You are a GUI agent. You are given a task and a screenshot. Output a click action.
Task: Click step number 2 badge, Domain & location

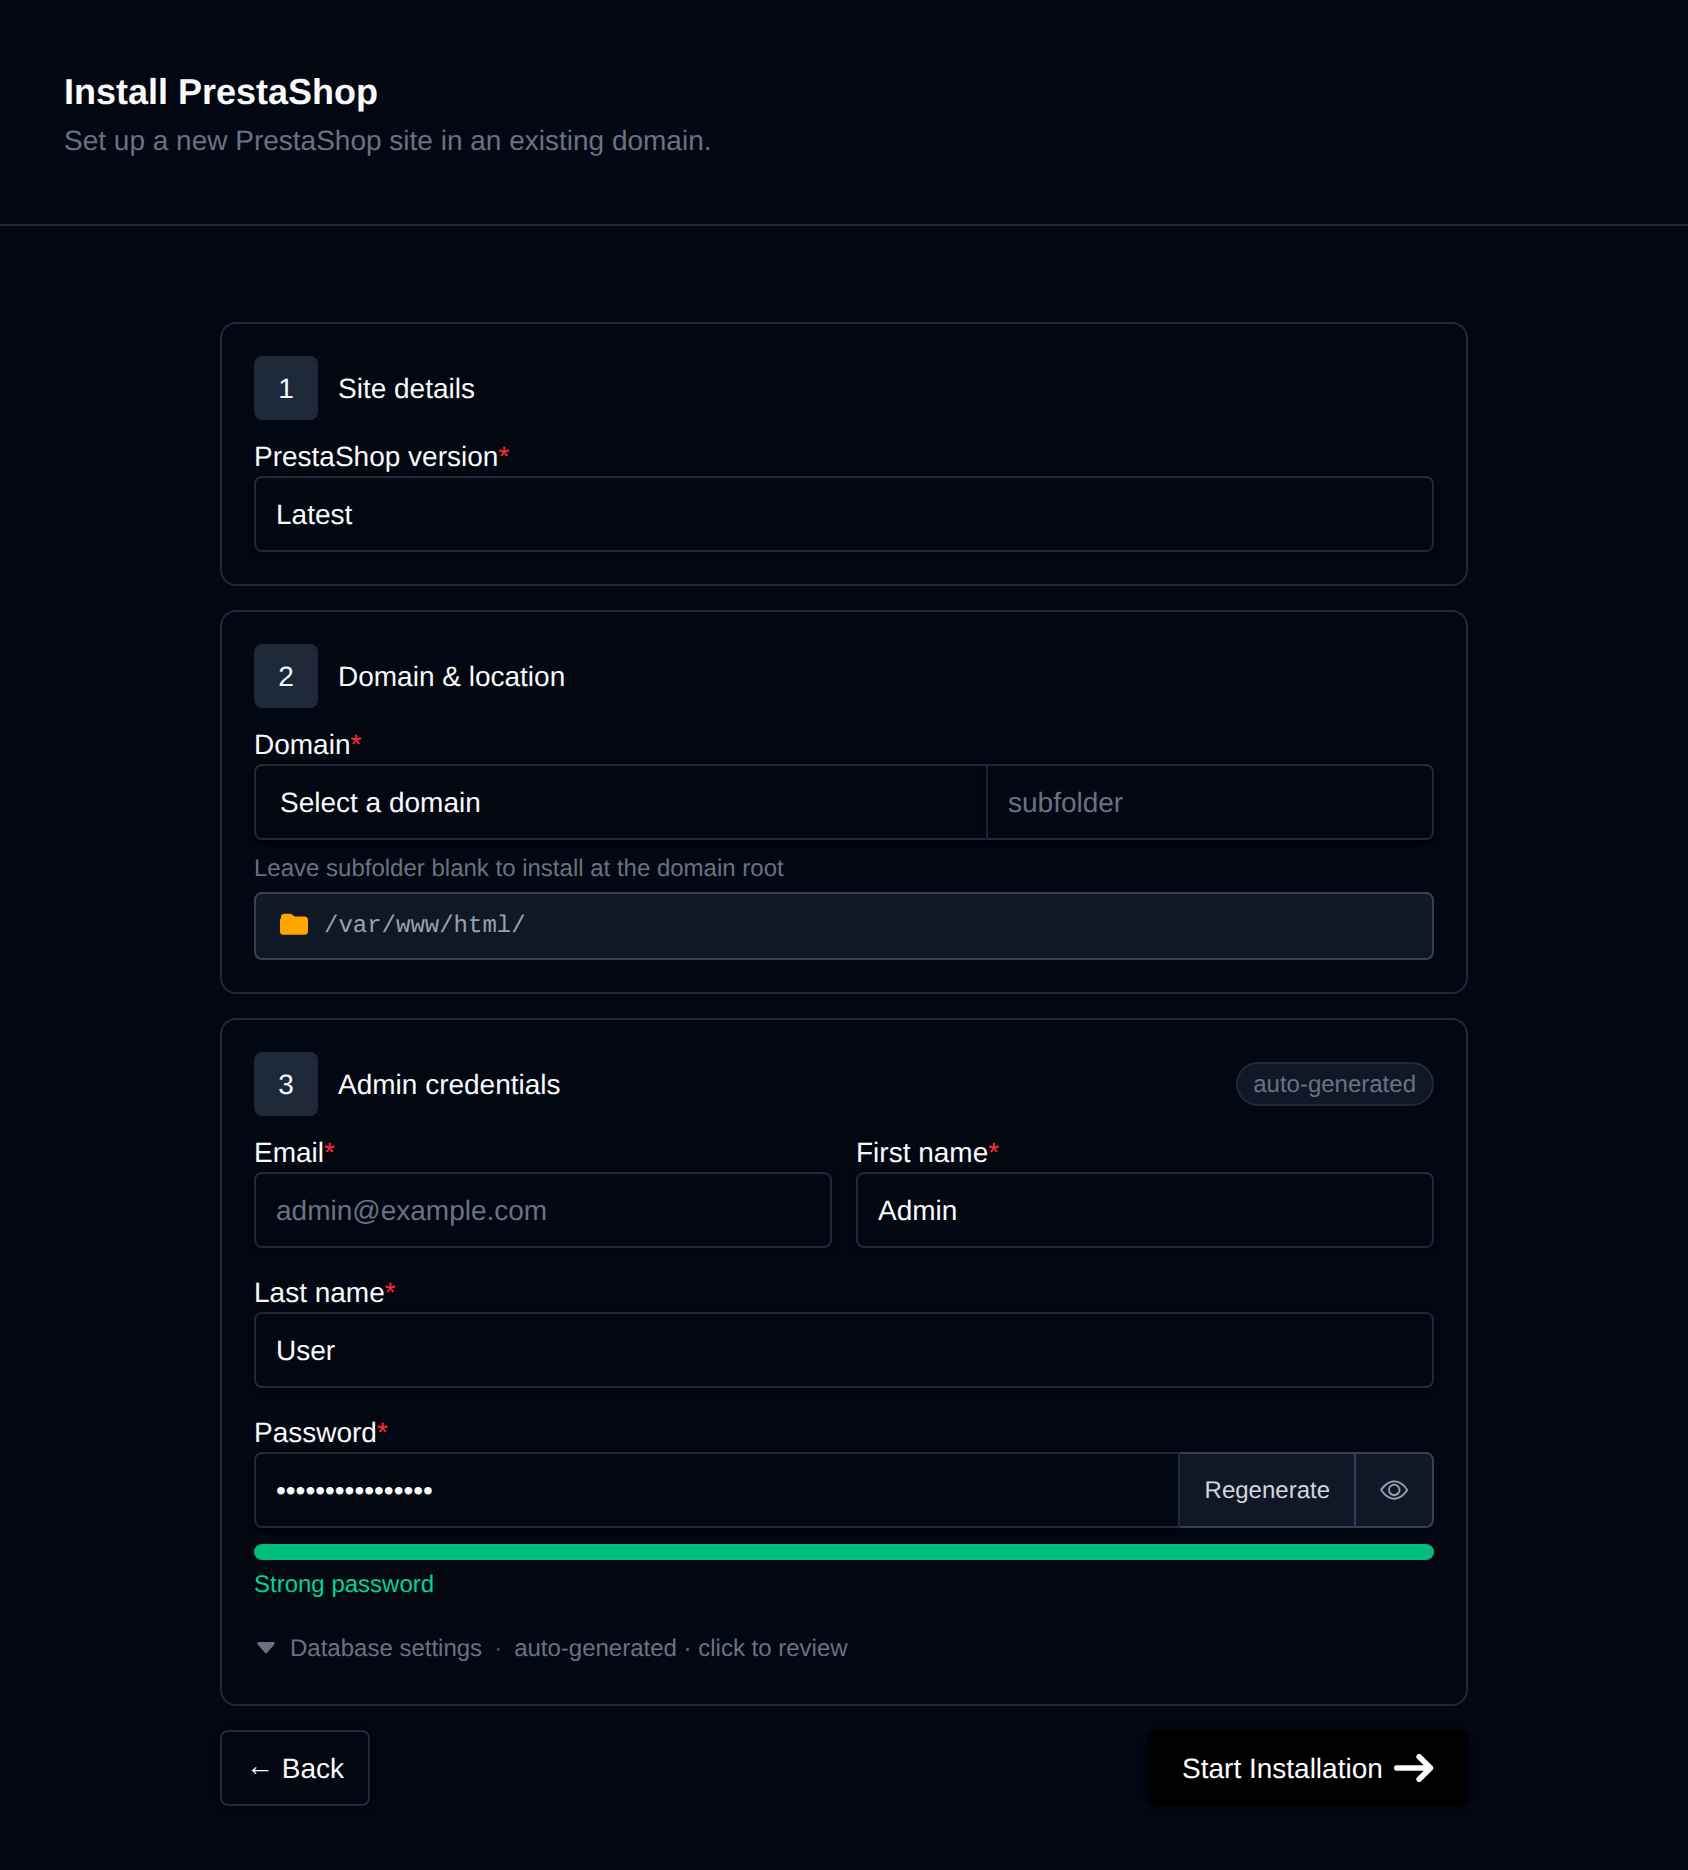click(x=286, y=676)
